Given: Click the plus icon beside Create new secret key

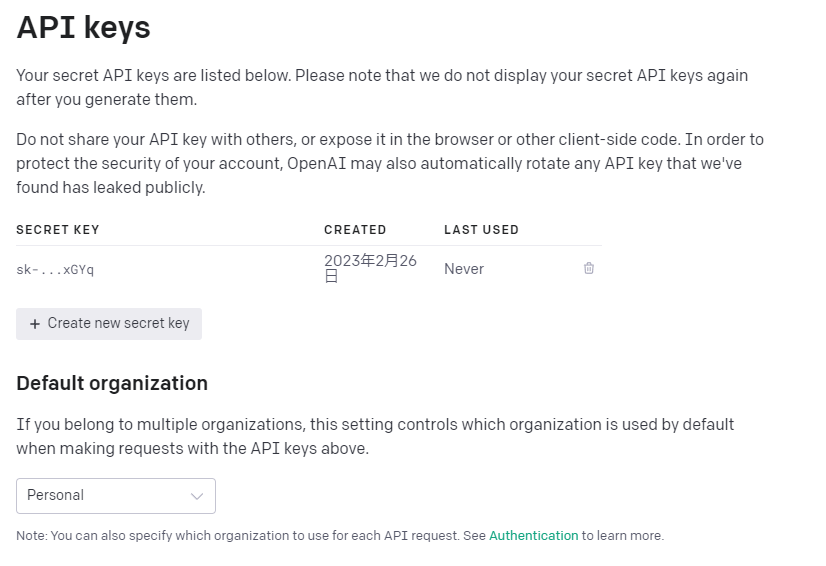Looking at the screenshot, I should [x=35, y=324].
